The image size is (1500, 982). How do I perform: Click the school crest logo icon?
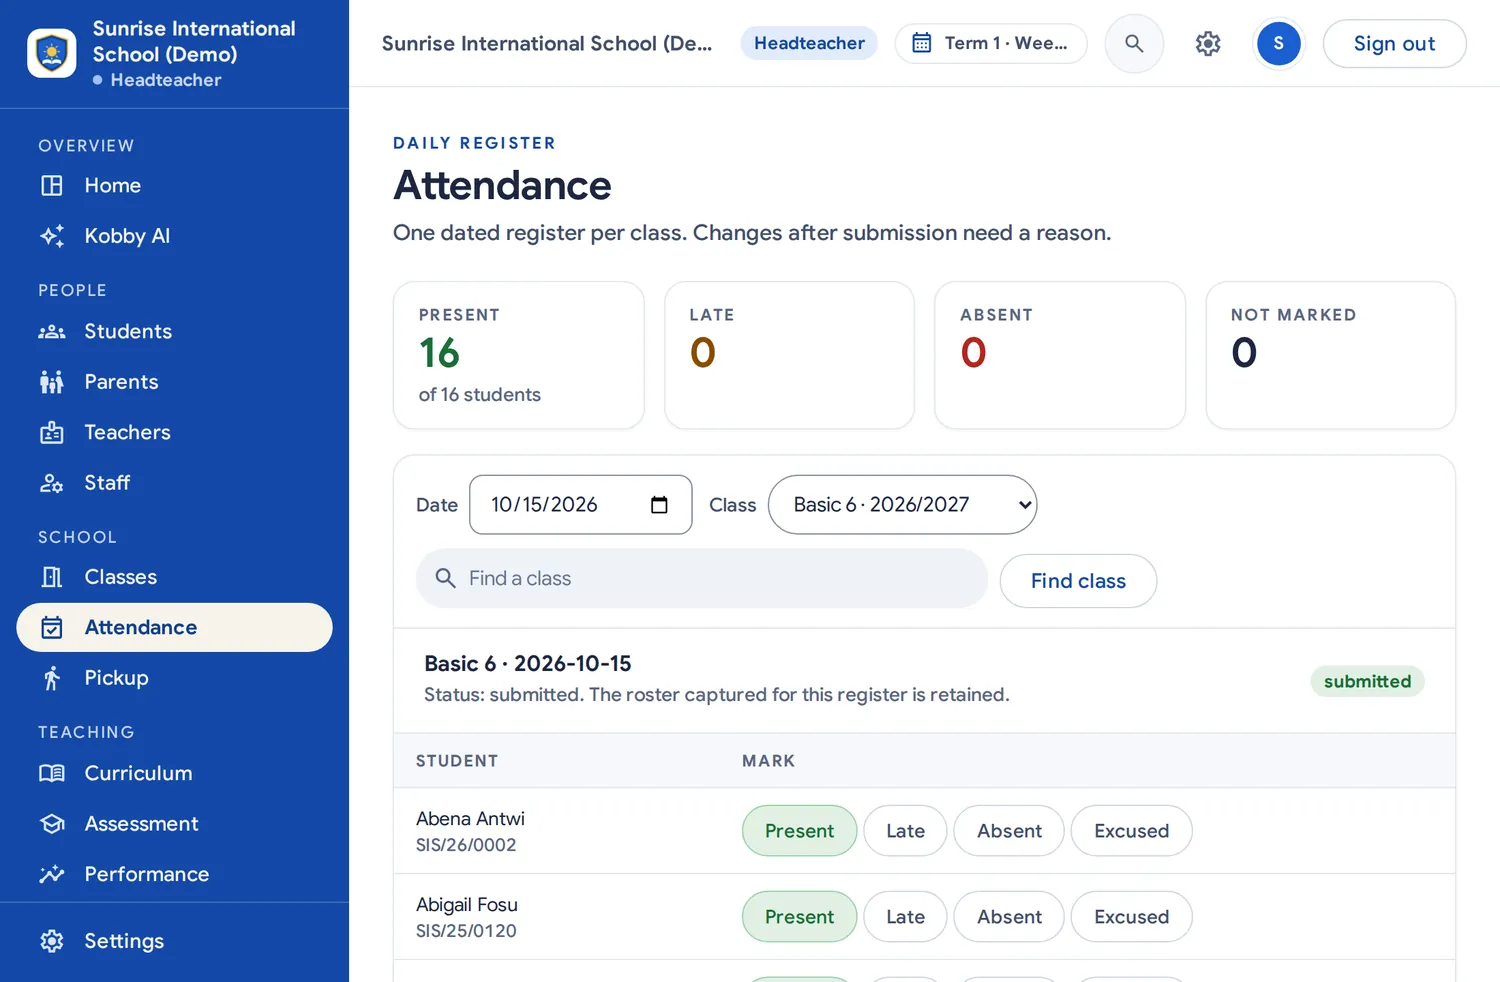click(x=52, y=53)
